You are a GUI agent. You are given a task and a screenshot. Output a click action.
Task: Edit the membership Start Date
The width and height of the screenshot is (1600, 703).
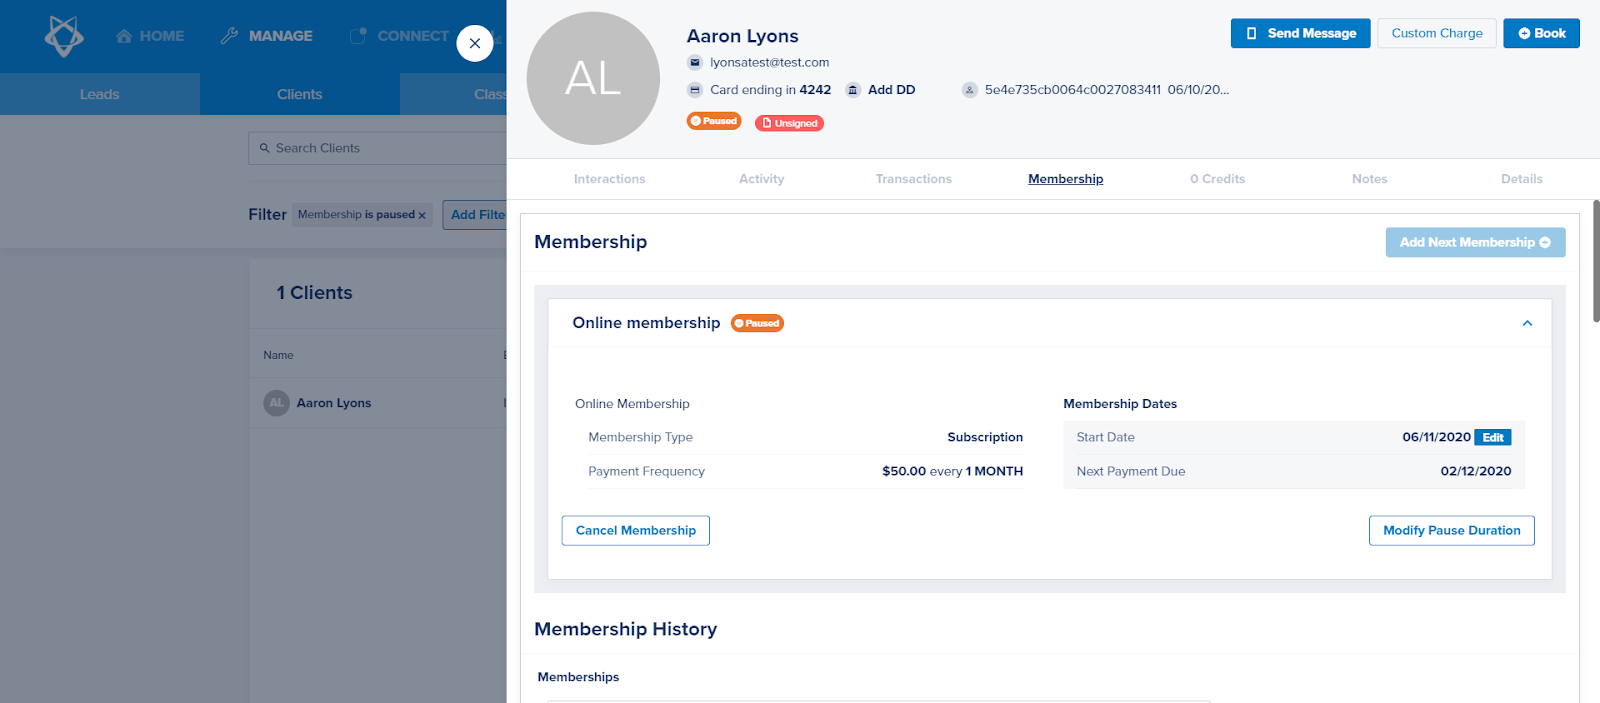pos(1492,438)
